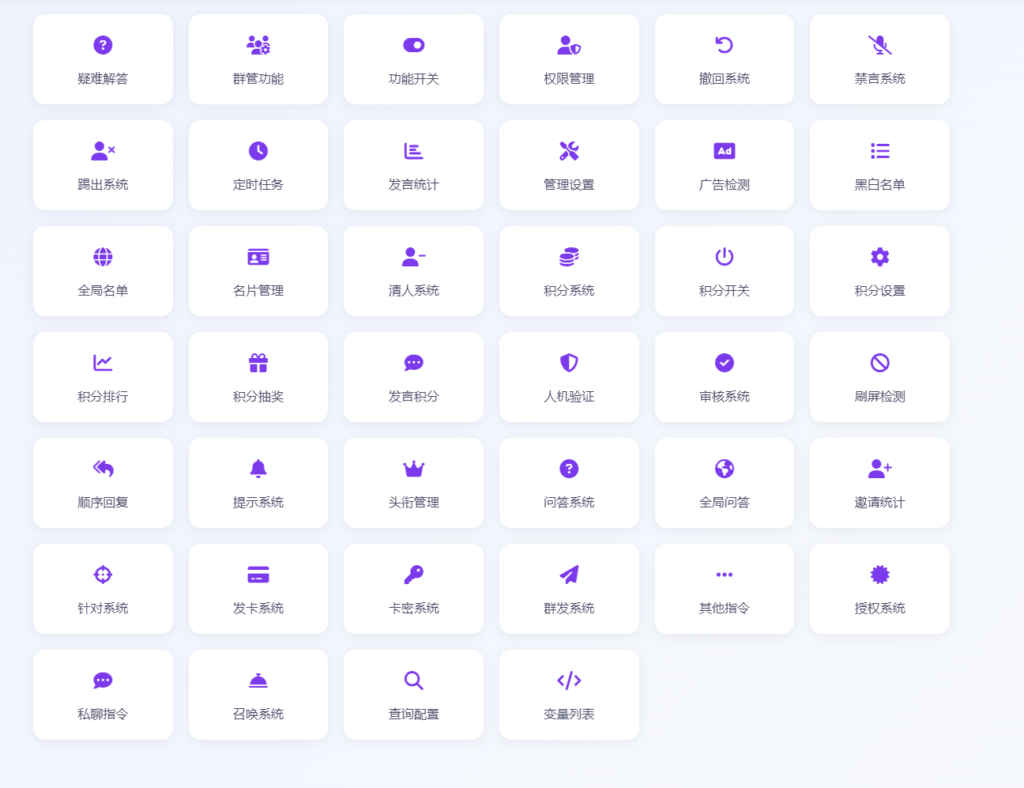Open the 名片管理 ID card icon

pyautogui.click(x=258, y=257)
